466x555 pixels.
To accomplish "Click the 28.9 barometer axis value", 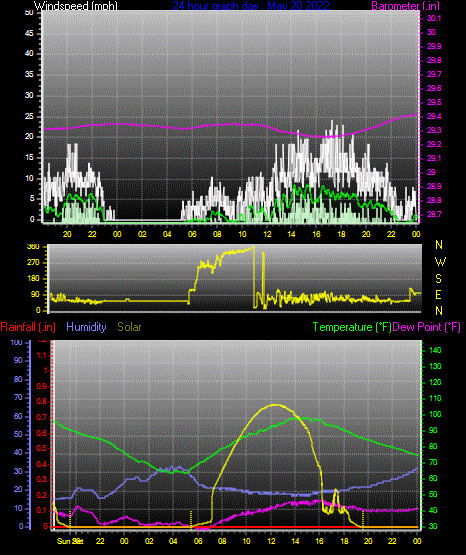I will point(434,186).
